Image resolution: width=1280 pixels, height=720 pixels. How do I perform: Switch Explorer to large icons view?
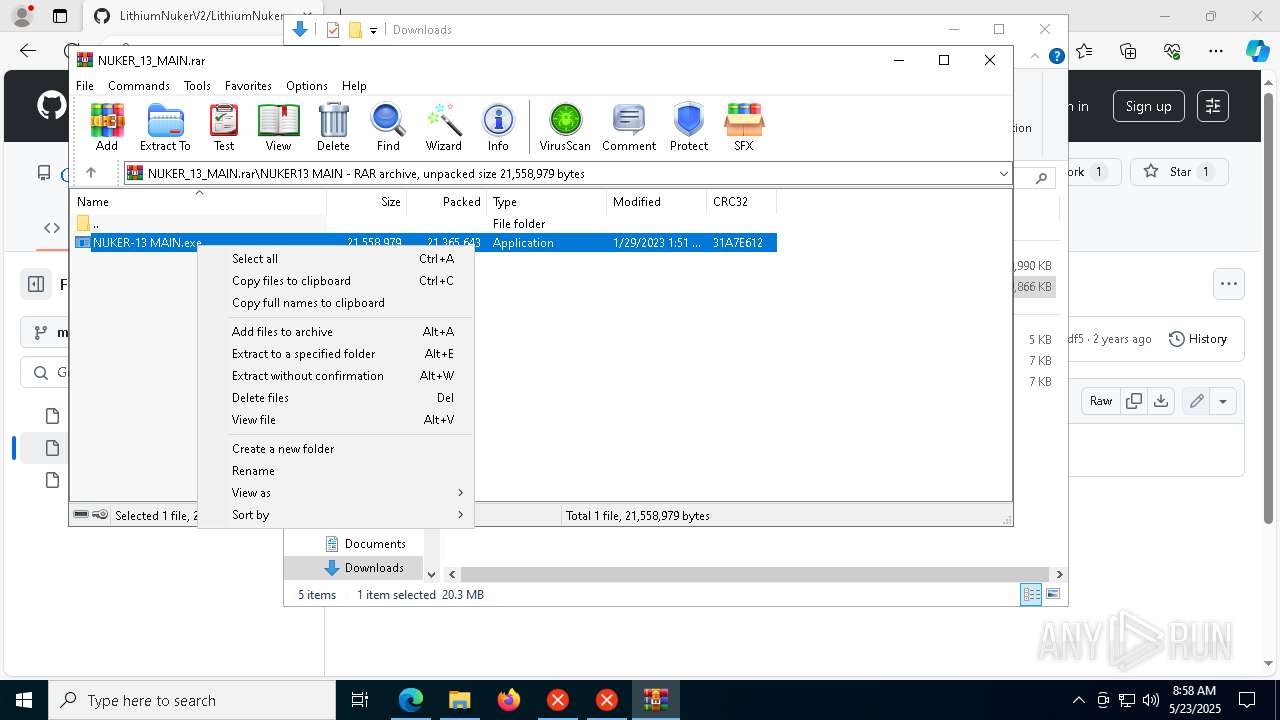point(1052,595)
